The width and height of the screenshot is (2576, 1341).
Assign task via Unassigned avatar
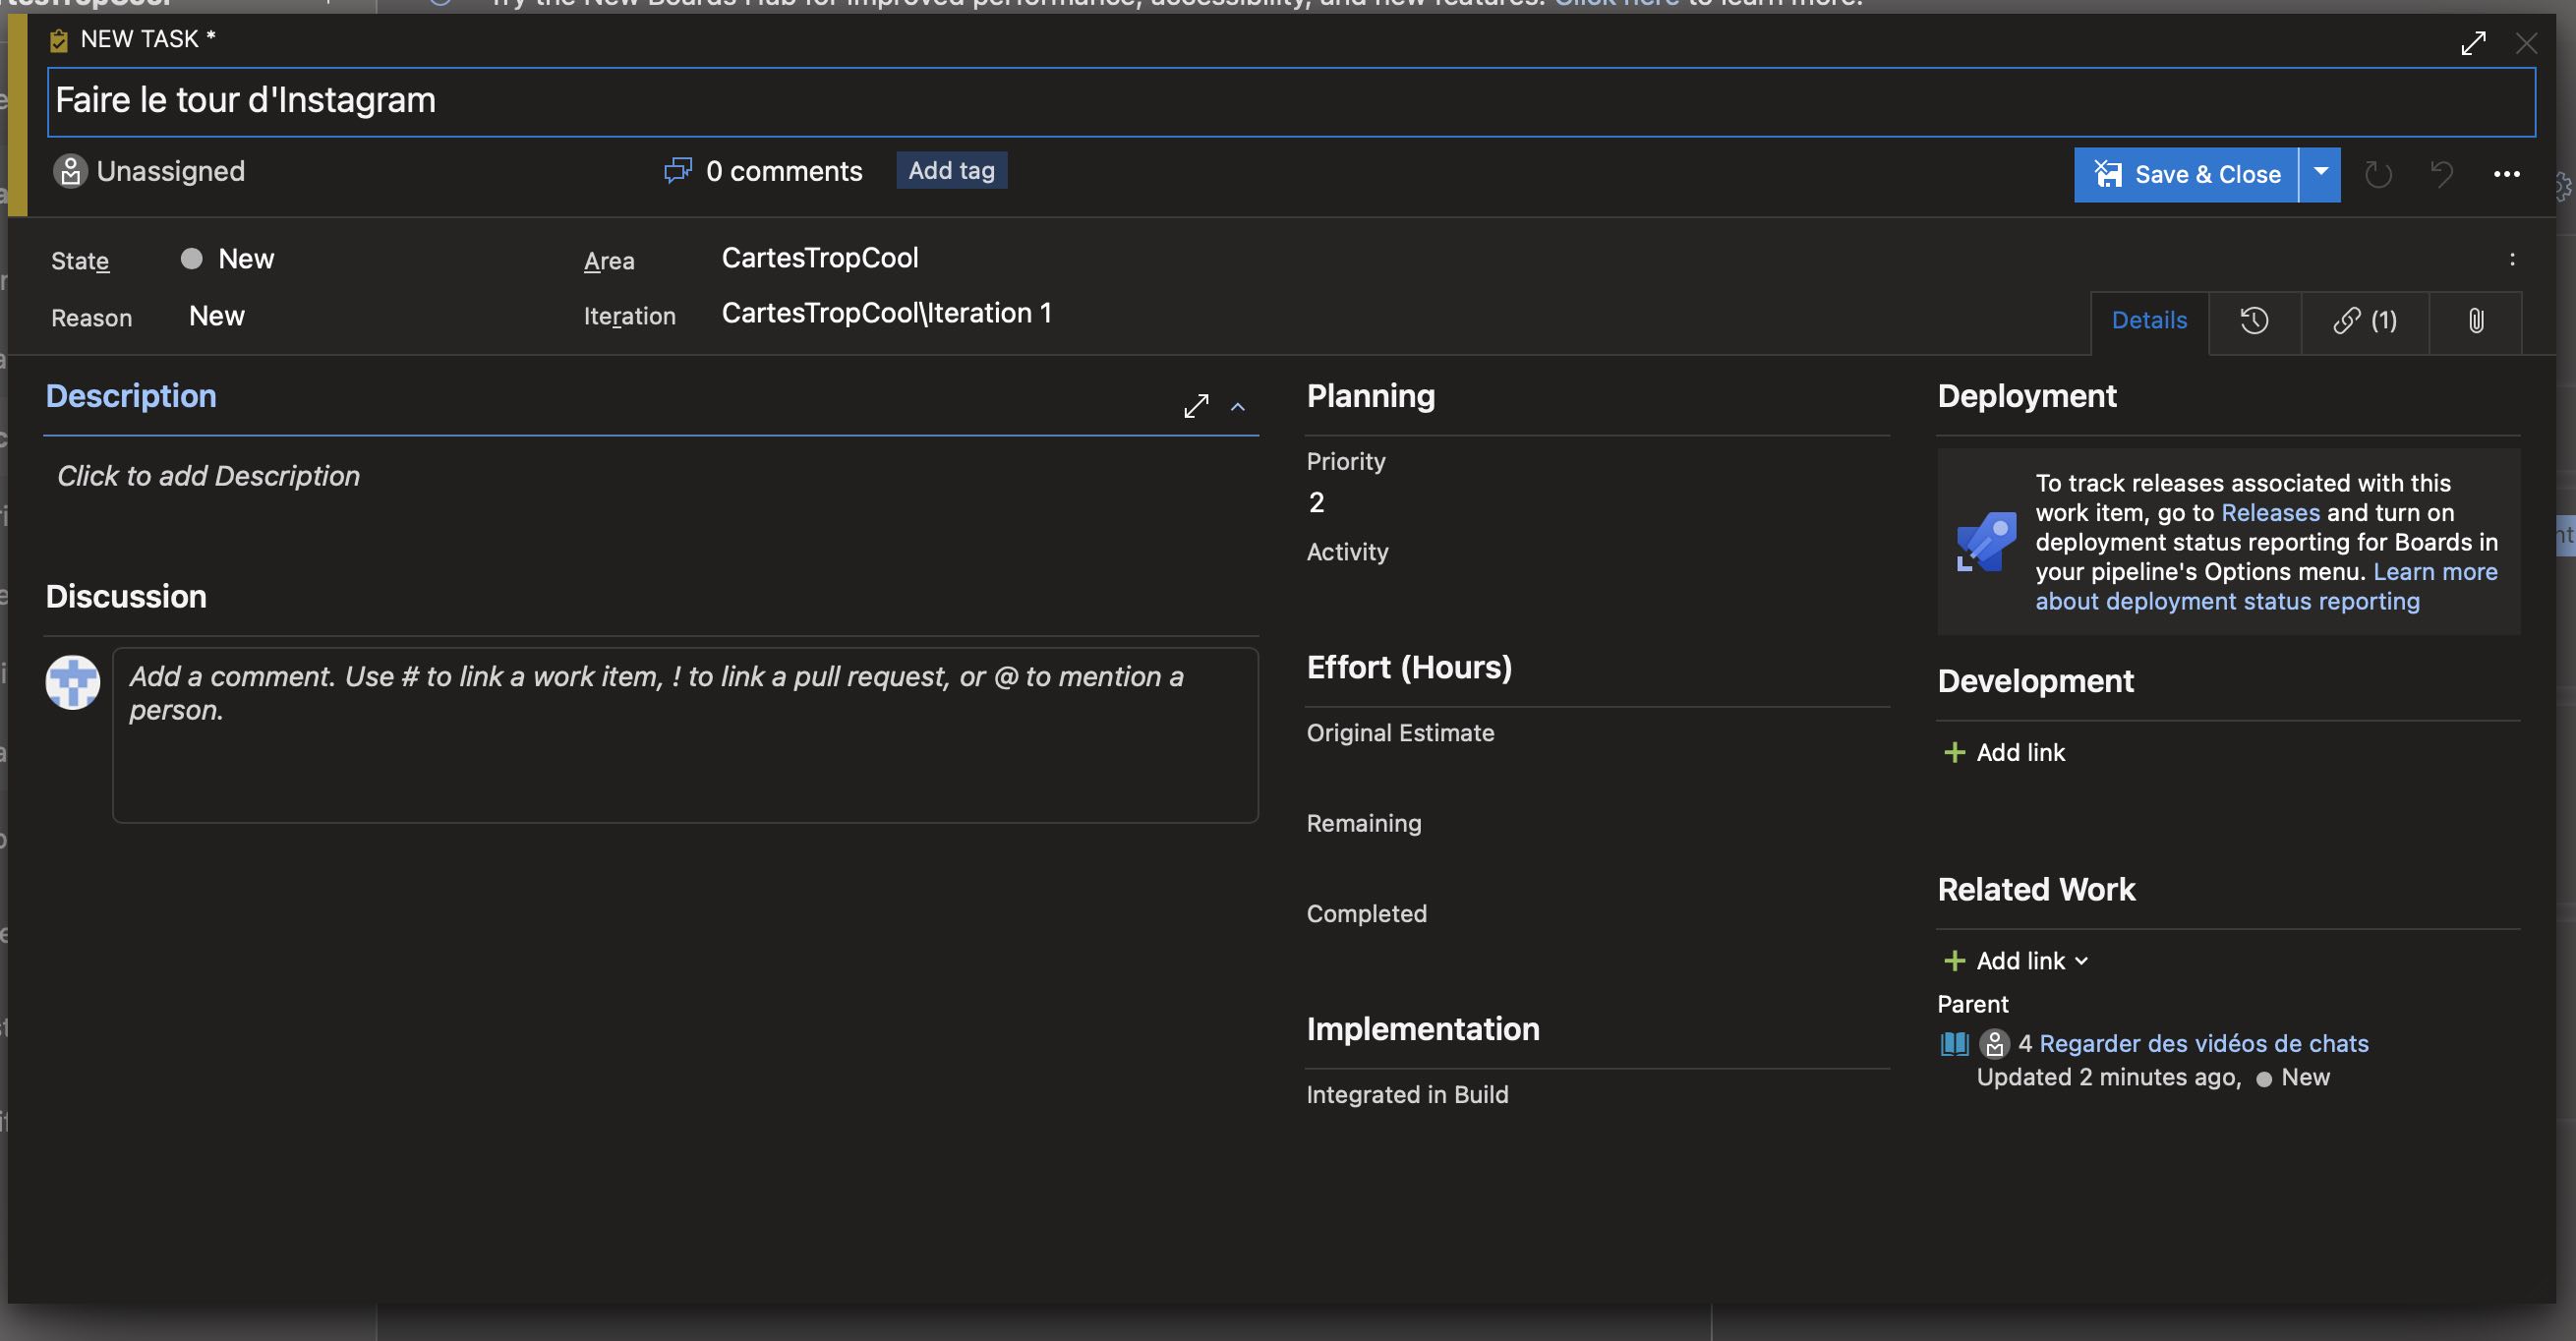pyautogui.click(x=70, y=171)
